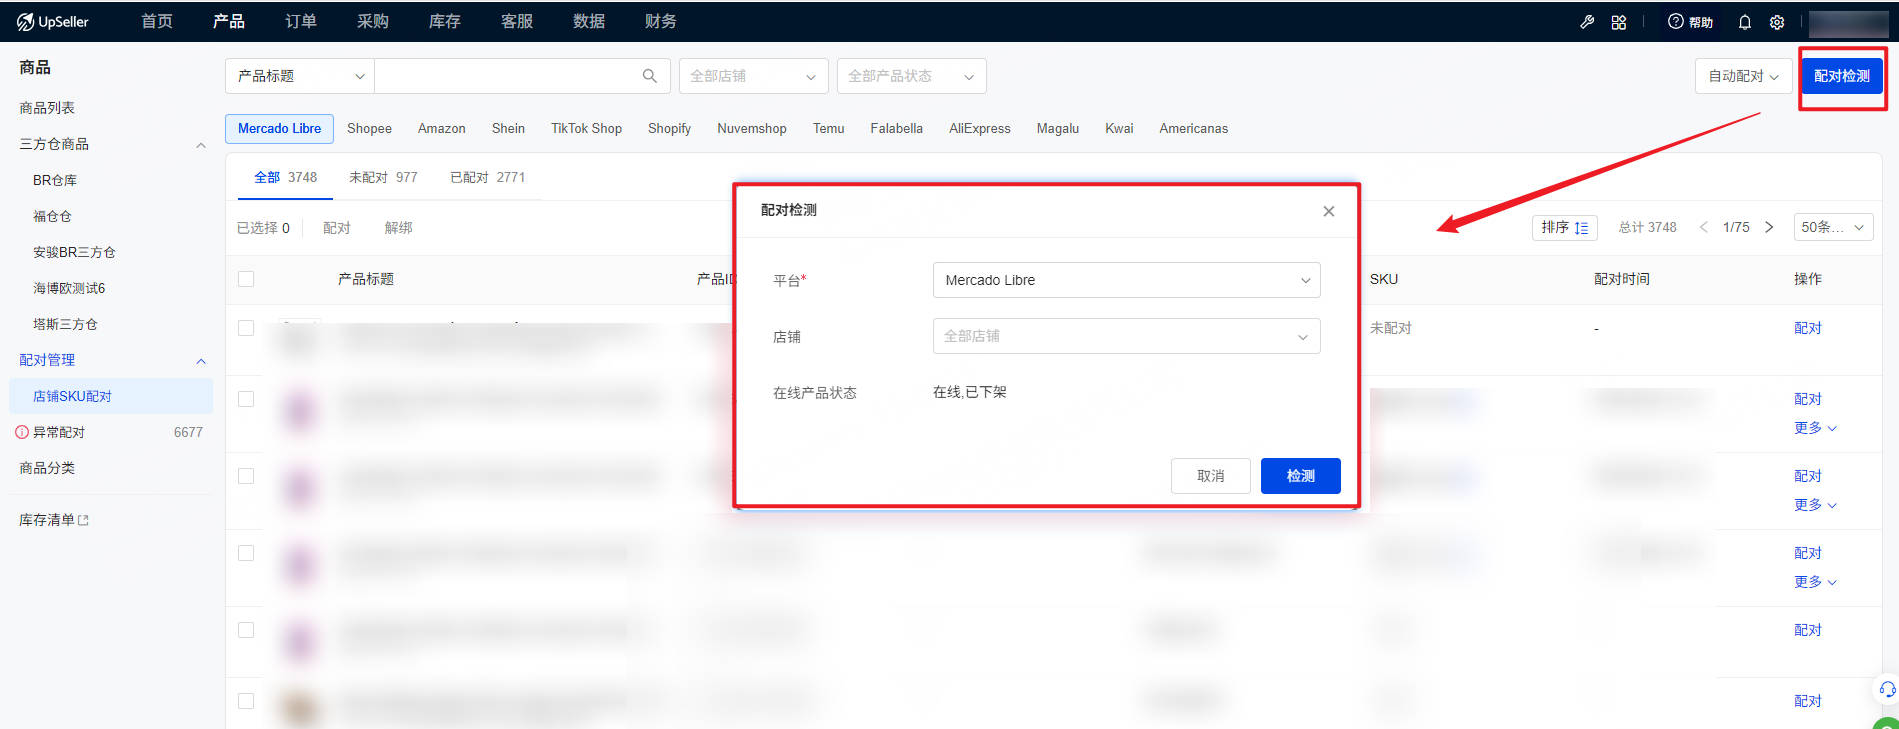This screenshot has height=729, width=1899.
Task: Open the 自动配对 dropdown button
Action: (1743, 76)
